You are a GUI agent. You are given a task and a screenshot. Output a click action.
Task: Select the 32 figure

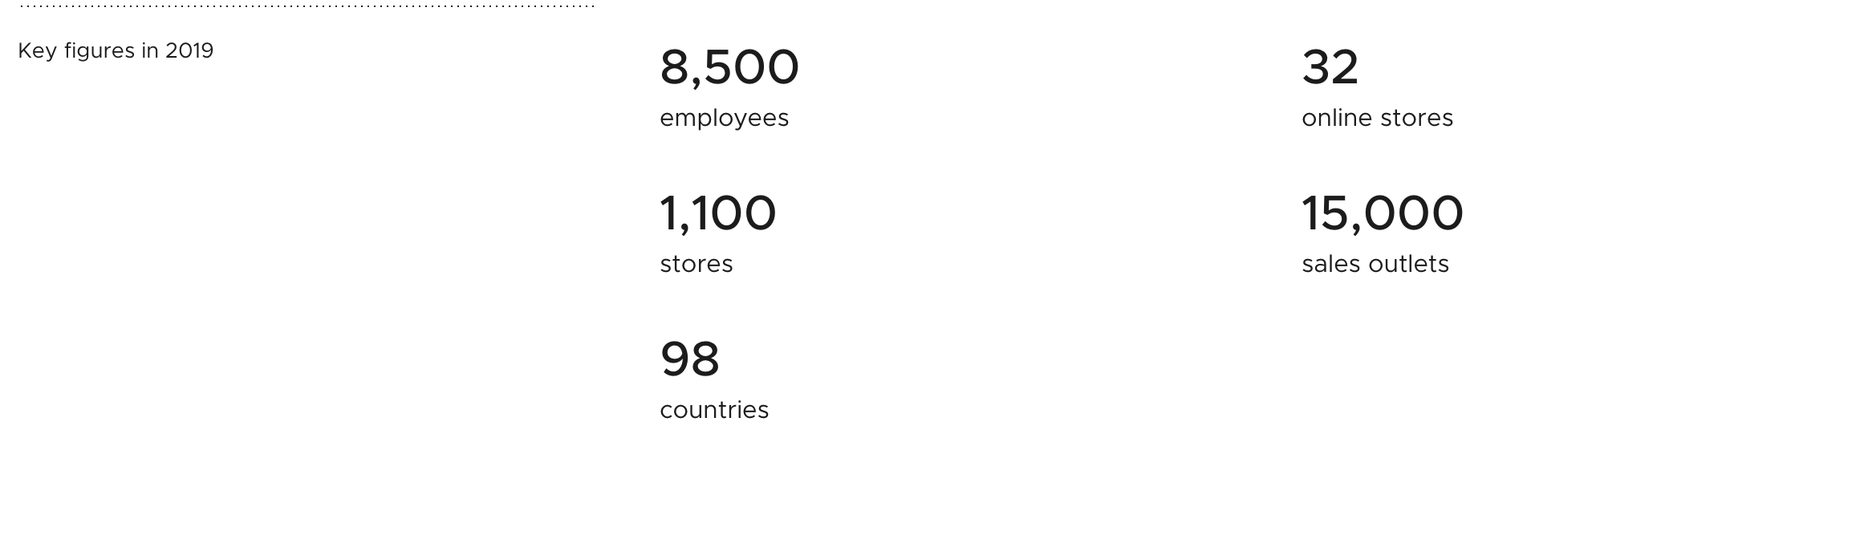[x=1330, y=68]
